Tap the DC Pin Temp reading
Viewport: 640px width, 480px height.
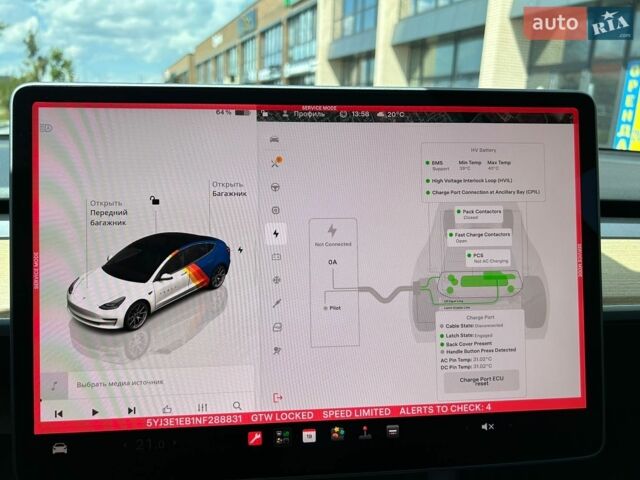(x=466, y=367)
